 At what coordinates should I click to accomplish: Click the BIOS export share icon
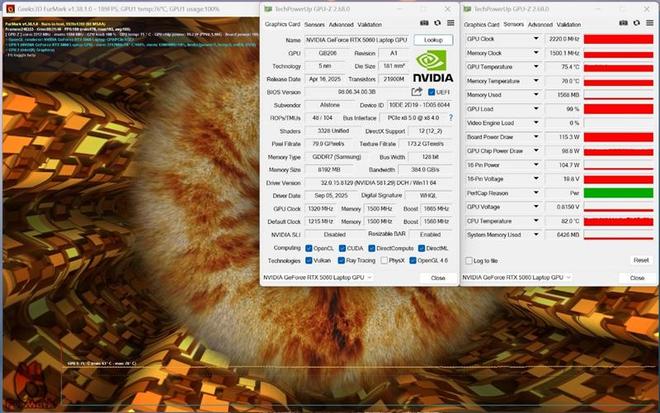point(416,92)
